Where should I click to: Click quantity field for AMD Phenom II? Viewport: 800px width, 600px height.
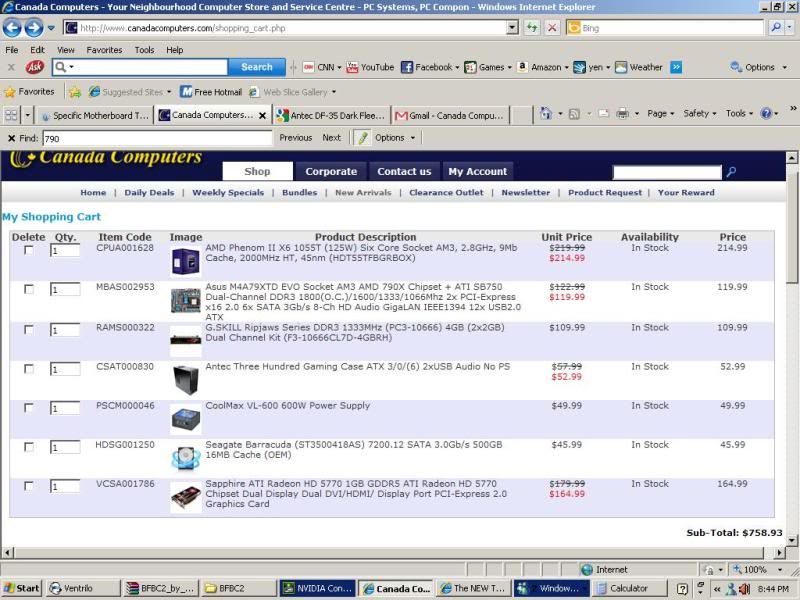coord(65,251)
